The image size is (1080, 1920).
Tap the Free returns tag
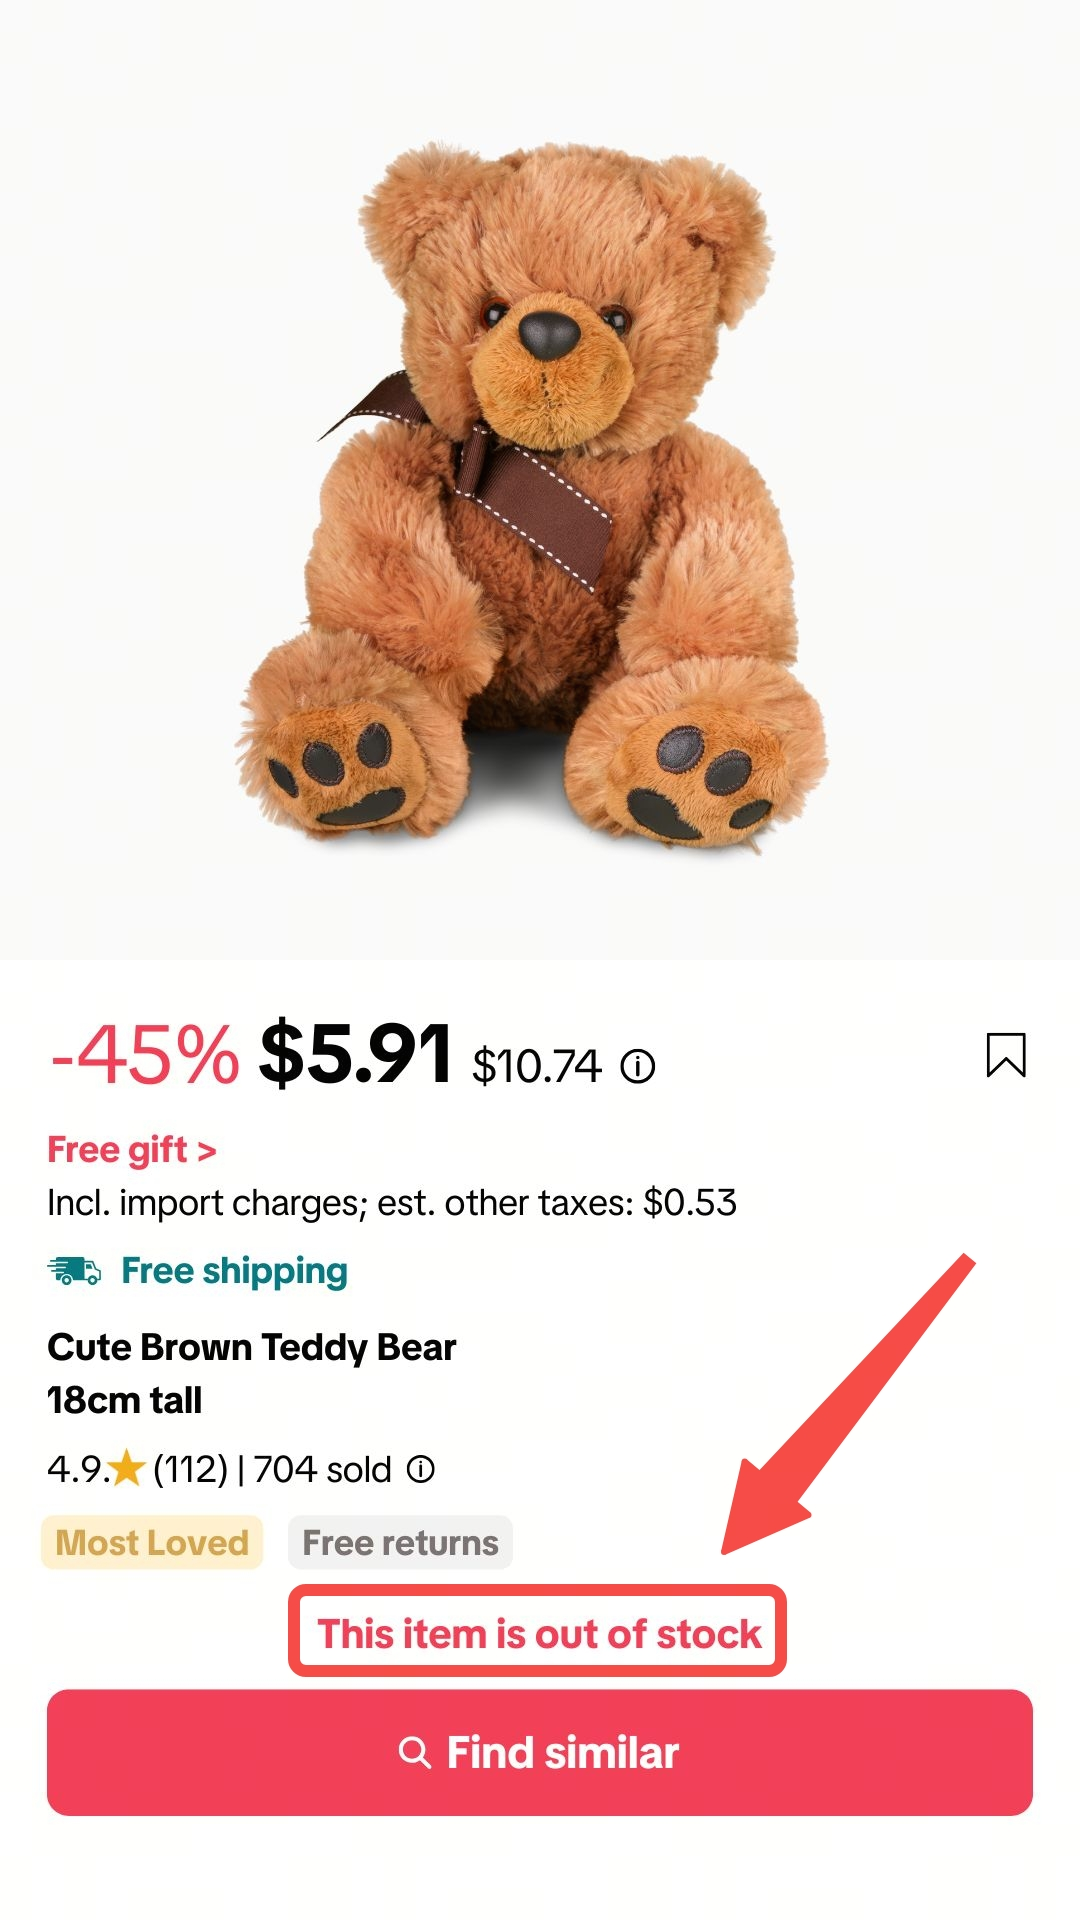pos(400,1543)
